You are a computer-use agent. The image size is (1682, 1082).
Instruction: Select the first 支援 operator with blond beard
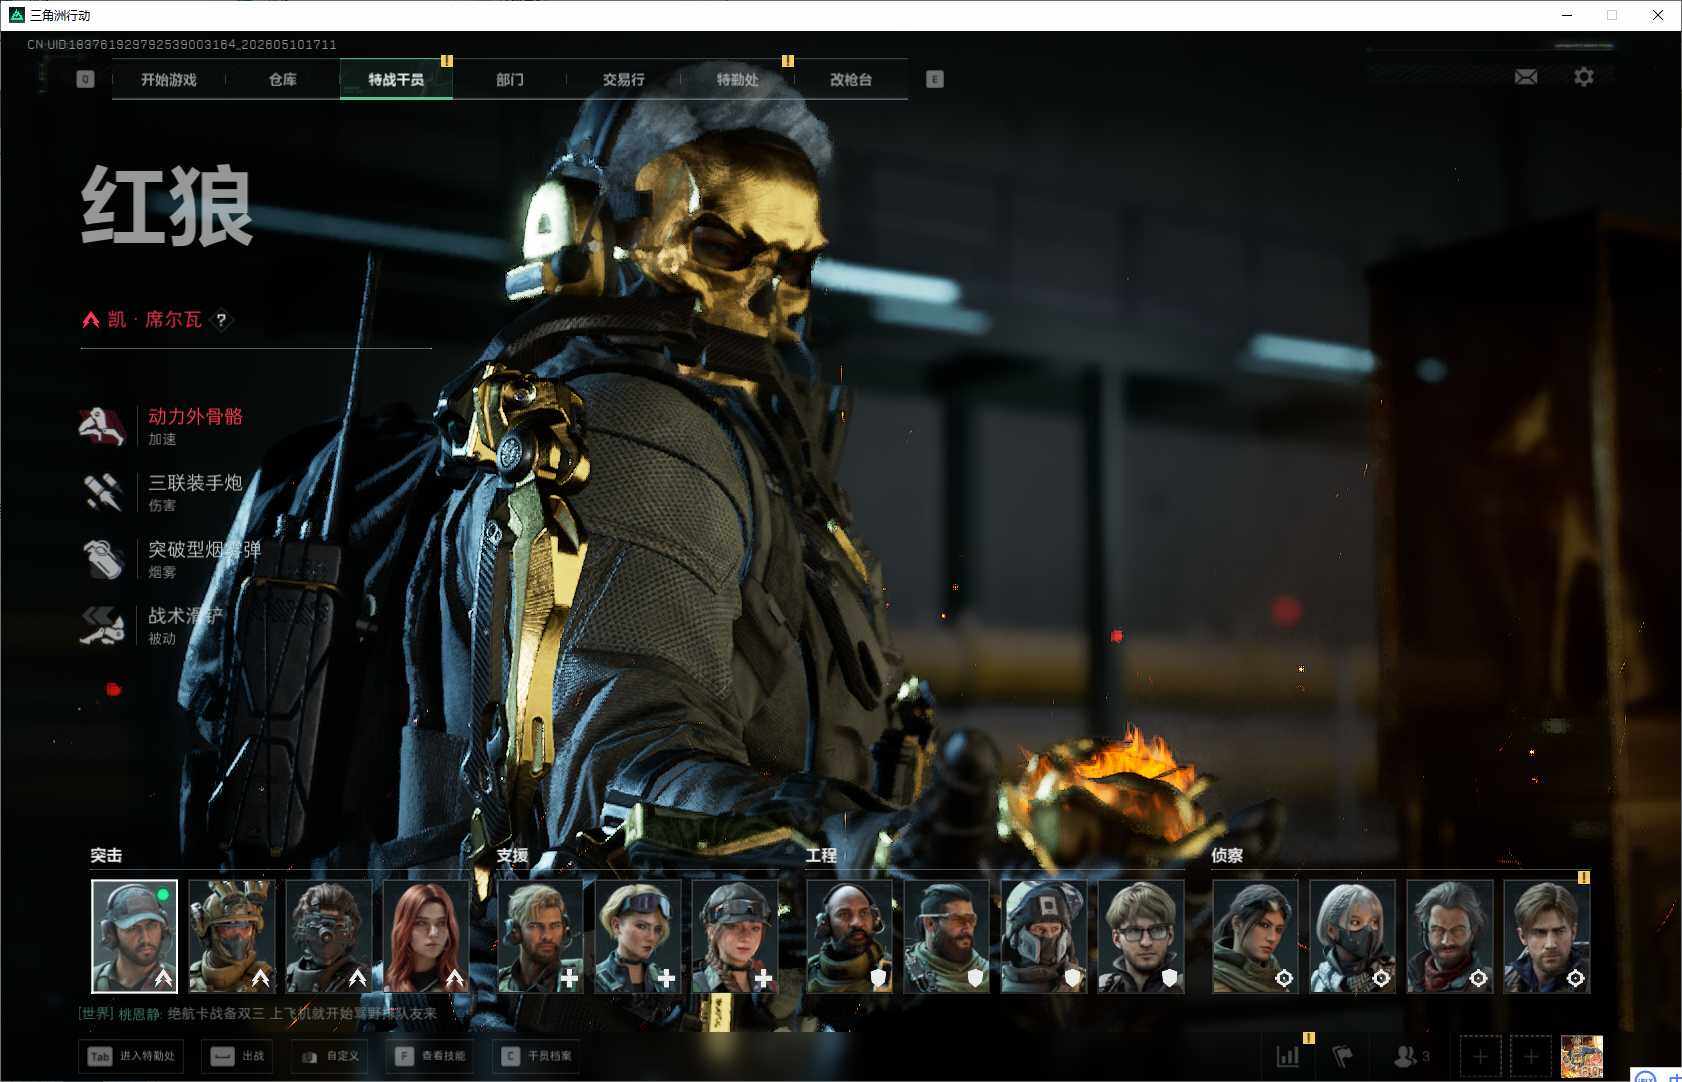[x=540, y=937]
